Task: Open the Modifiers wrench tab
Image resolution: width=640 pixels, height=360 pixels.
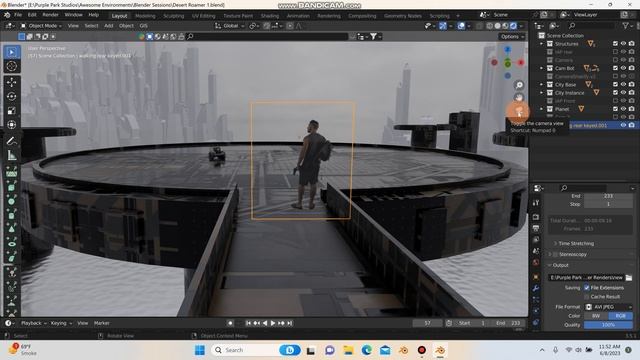Action: point(536,289)
